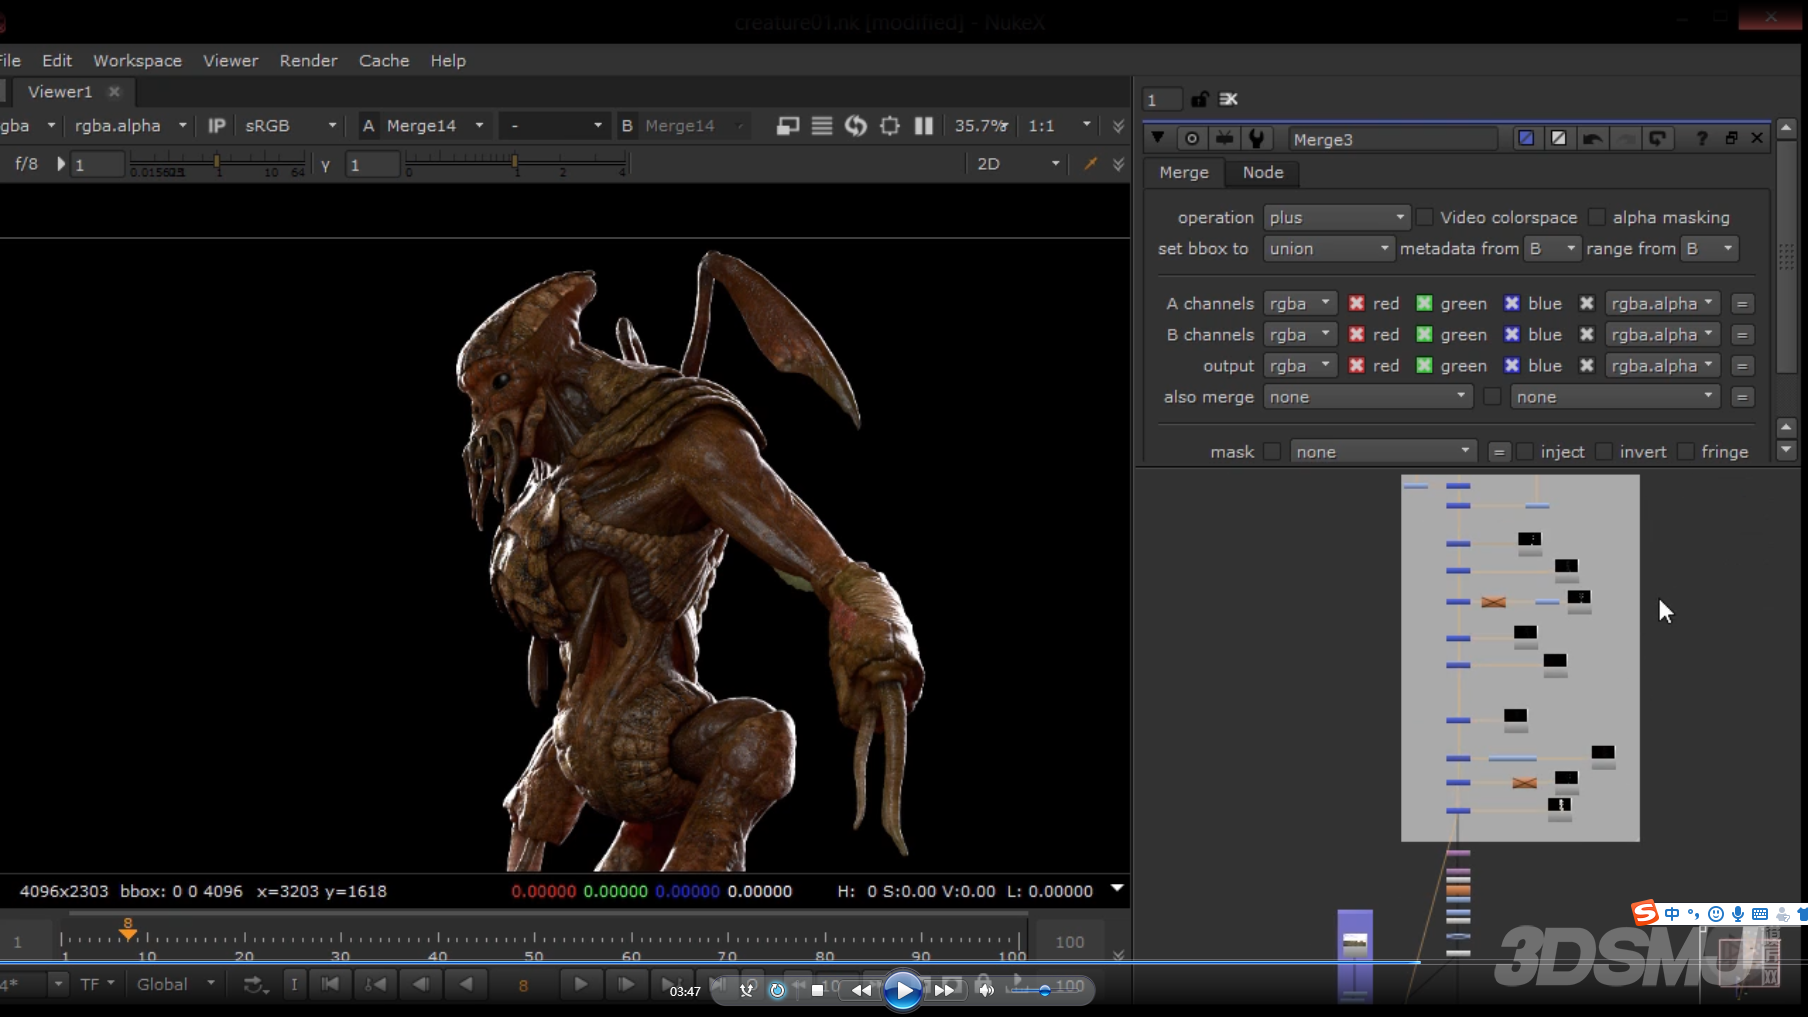1808x1017 pixels.
Task: Center Merge3 node in node graph
Action: pos(1192,139)
